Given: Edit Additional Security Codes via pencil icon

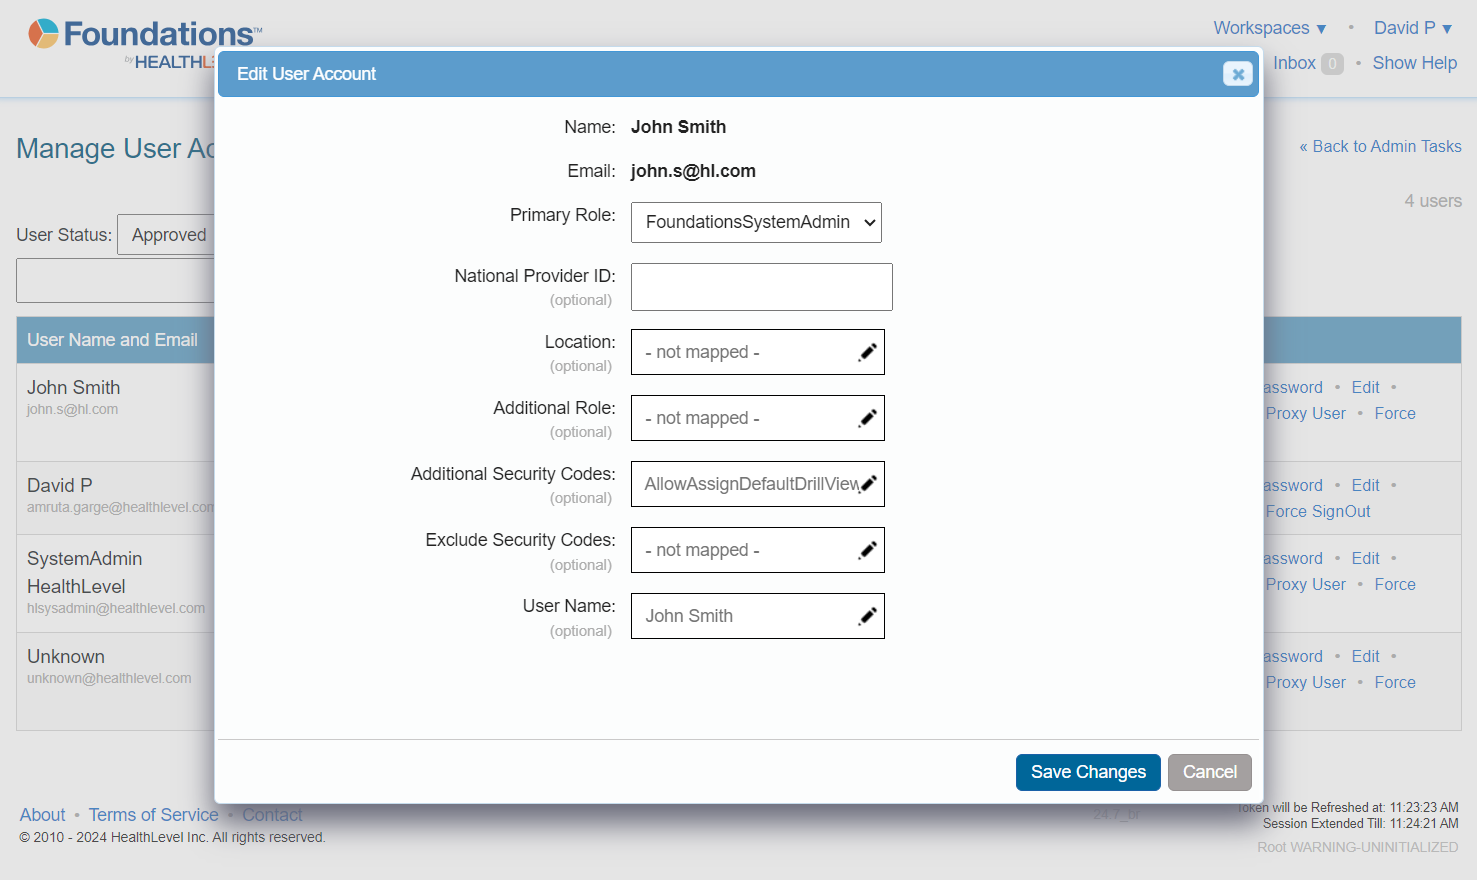Looking at the screenshot, I should tap(869, 484).
